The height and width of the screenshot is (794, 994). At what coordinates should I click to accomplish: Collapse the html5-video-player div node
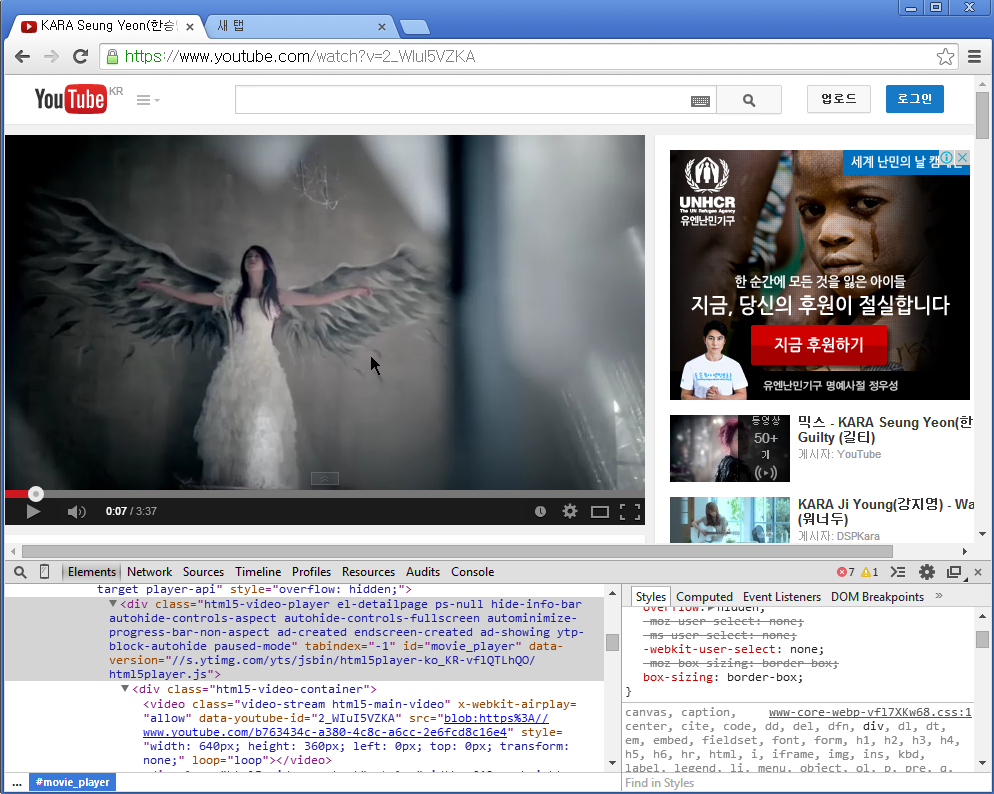(x=113, y=604)
